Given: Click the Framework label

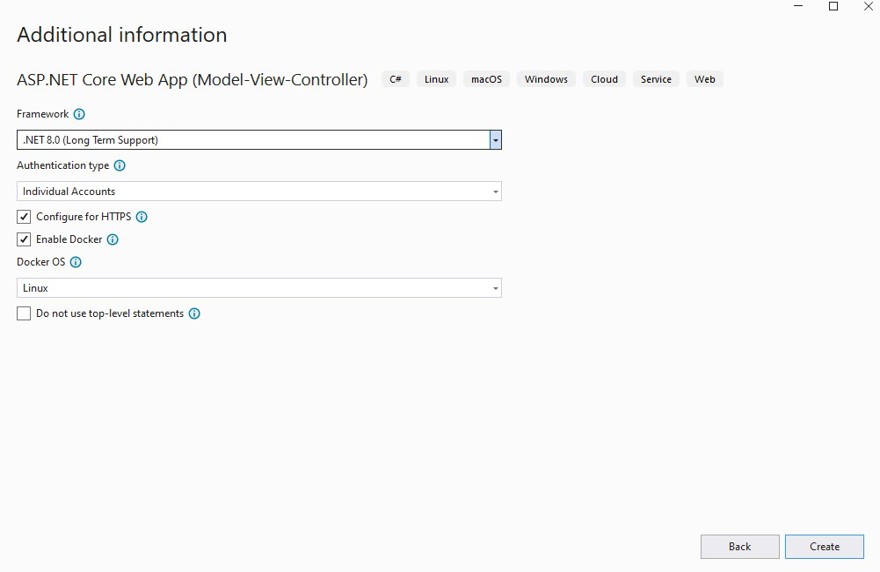Looking at the screenshot, I should (x=43, y=114).
